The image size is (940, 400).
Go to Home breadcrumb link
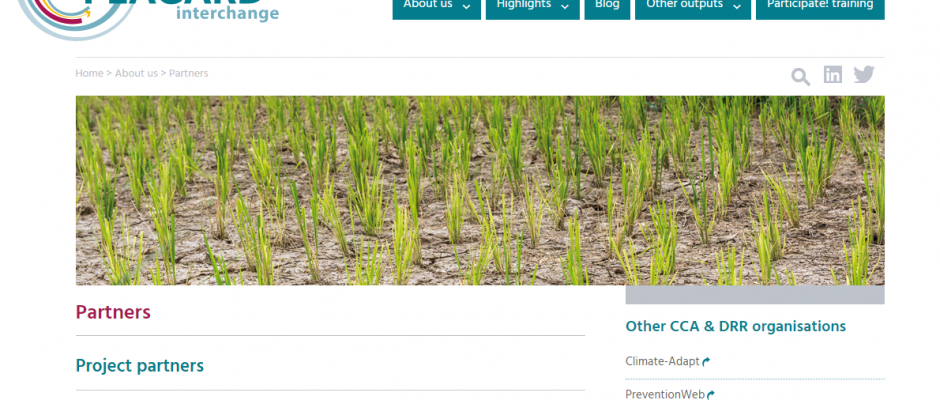tap(89, 73)
